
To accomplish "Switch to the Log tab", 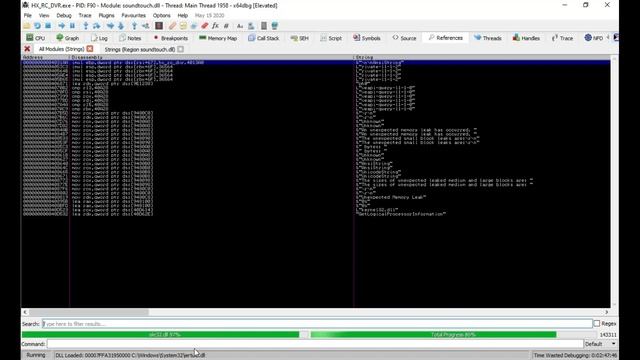I will [x=99, y=38].
